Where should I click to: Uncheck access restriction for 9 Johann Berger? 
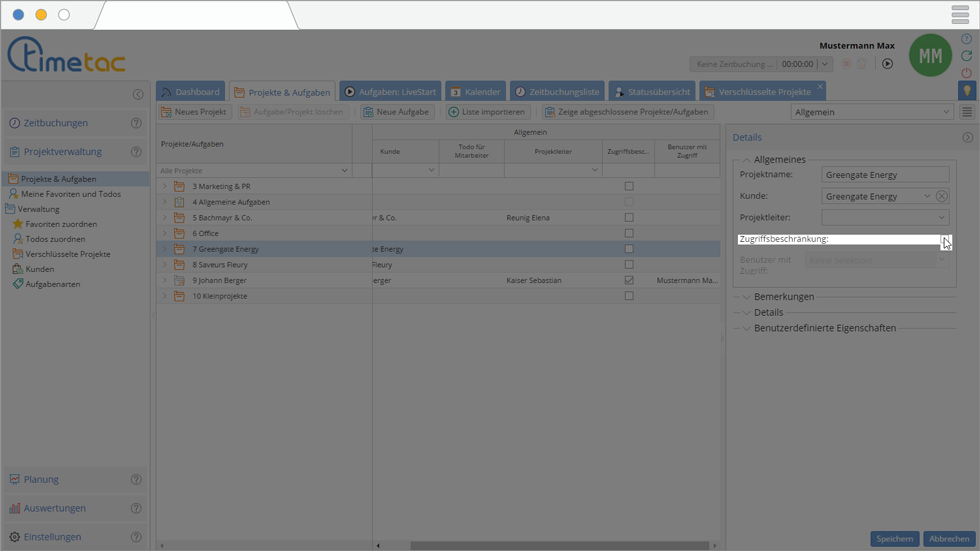coord(629,281)
